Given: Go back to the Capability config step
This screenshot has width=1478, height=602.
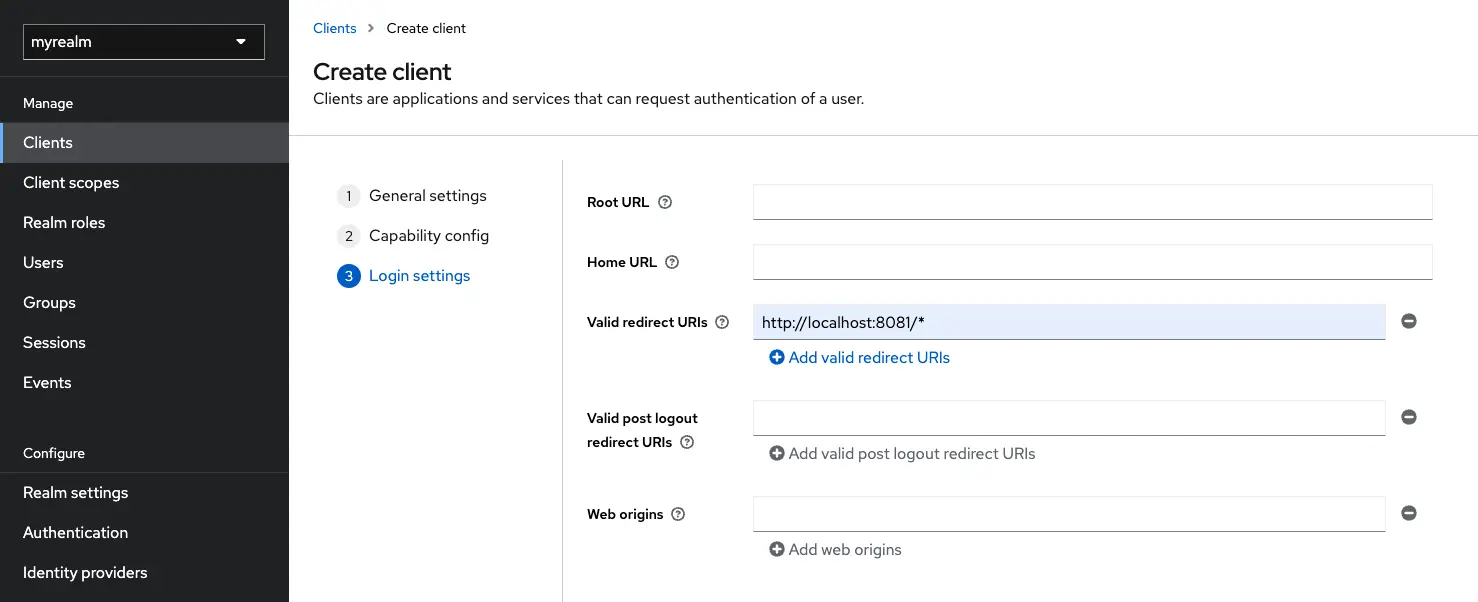Looking at the screenshot, I should [x=429, y=235].
